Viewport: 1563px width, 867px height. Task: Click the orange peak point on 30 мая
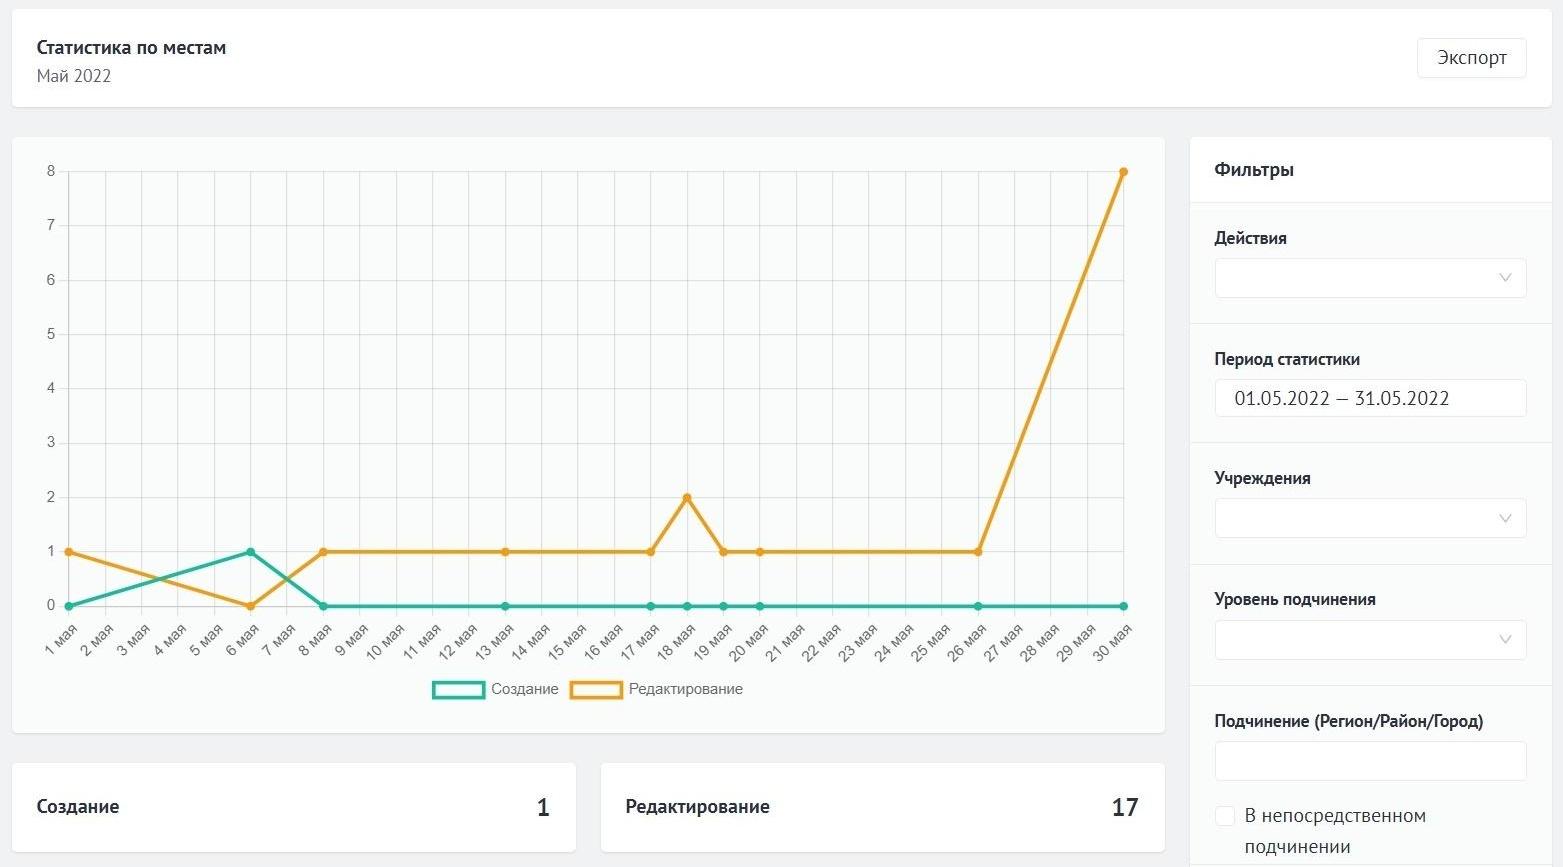(1123, 172)
